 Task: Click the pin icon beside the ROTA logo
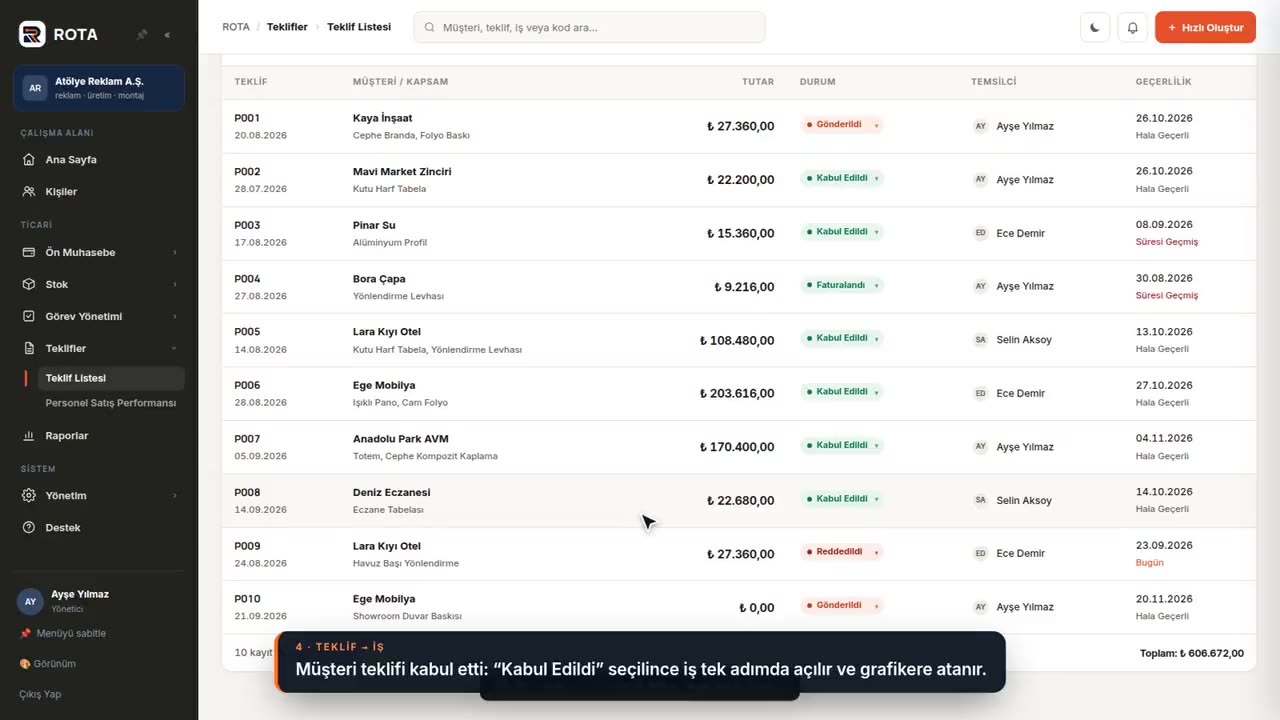click(x=142, y=35)
